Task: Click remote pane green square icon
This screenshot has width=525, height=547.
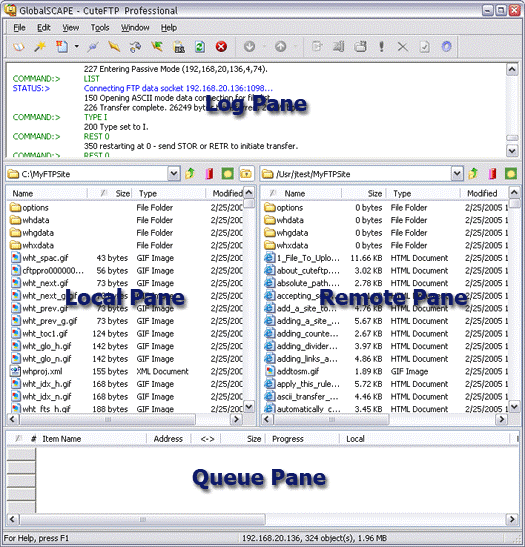Action: click(511, 173)
